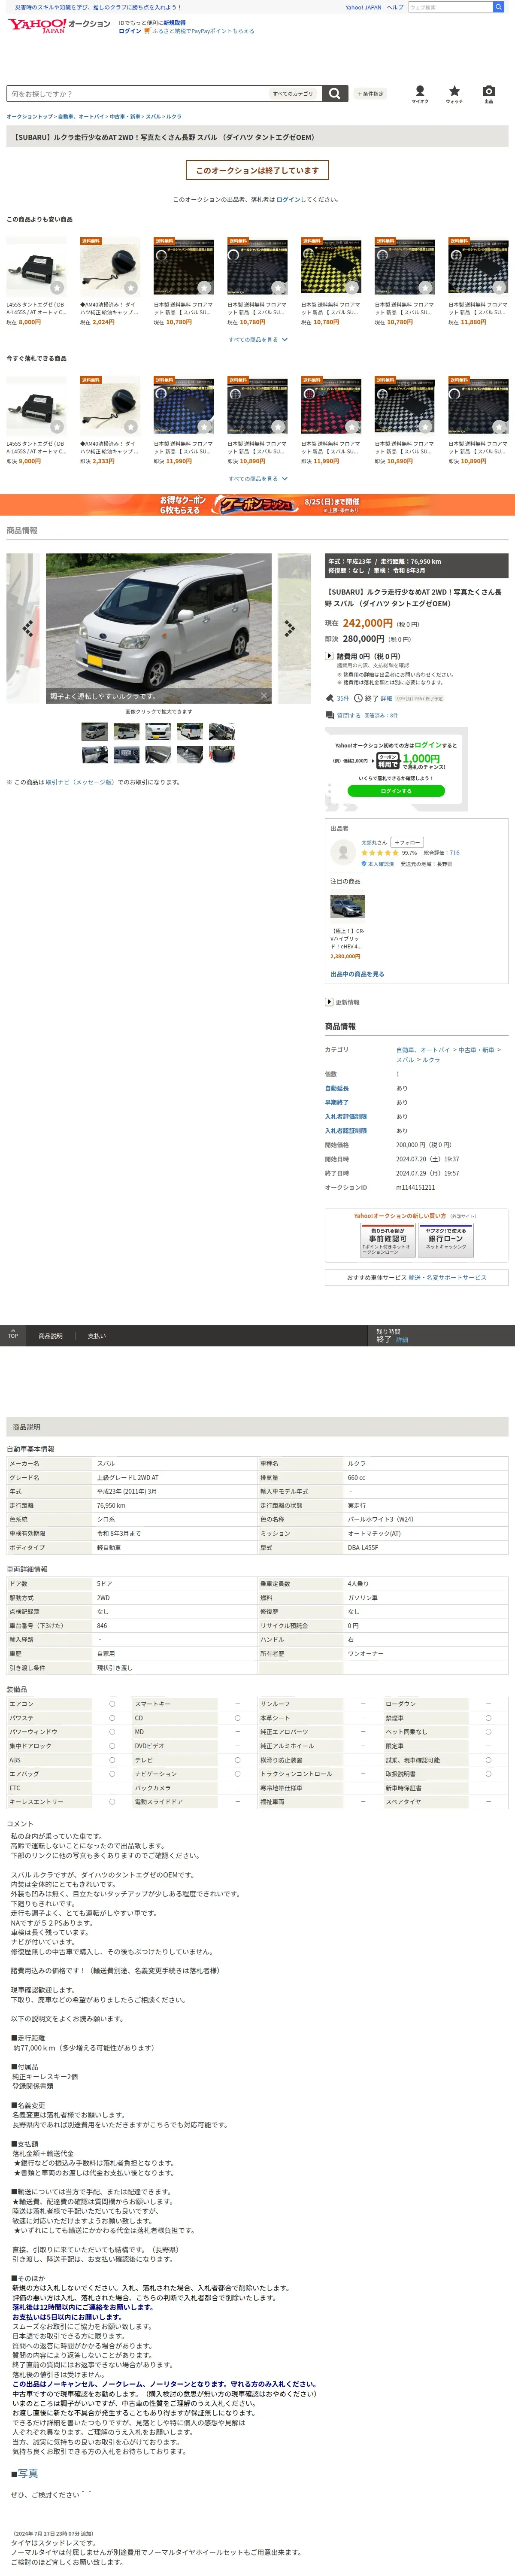515x2576 pixels.
Task: Open マイオク person icon
Action: [420, 93]
